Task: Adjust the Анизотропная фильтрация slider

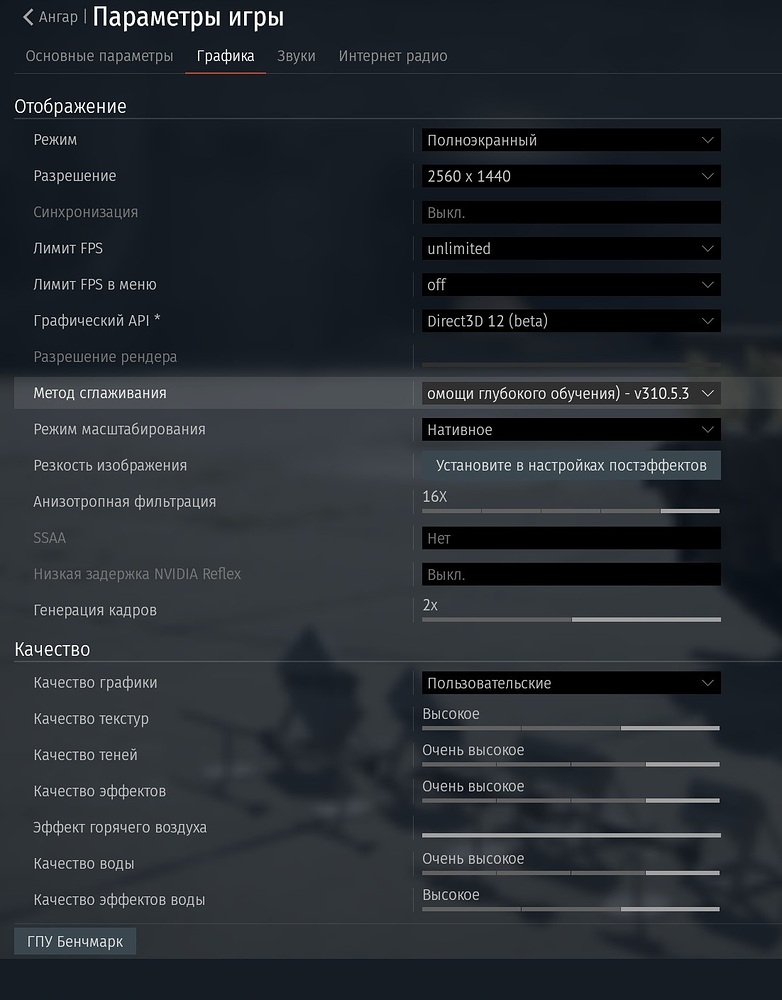Action: click(x=570, y=510)
